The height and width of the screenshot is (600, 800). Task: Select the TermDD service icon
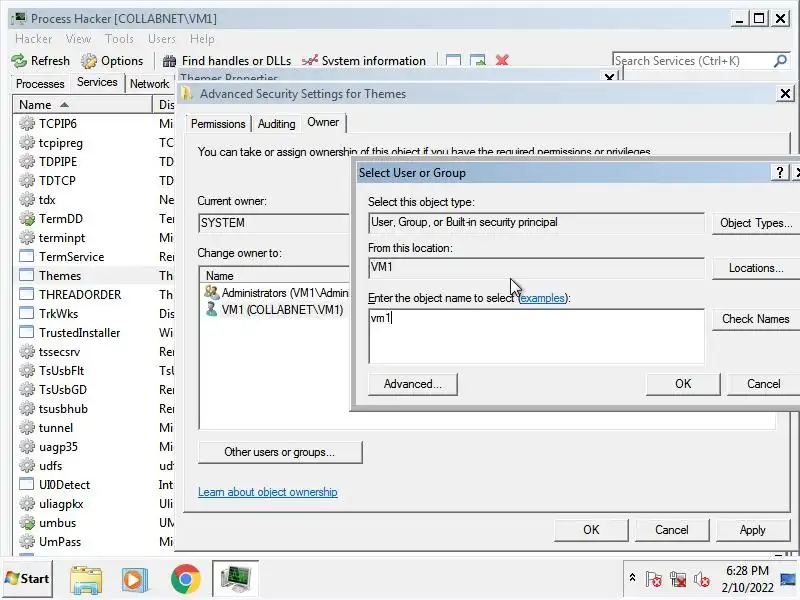click(27, 218)
